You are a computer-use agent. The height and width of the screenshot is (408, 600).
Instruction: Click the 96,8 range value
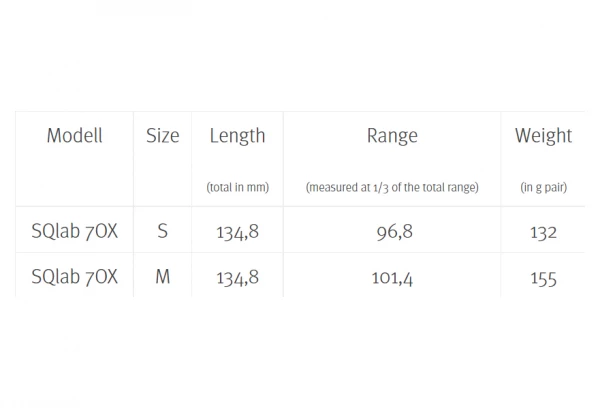(392, 233)
